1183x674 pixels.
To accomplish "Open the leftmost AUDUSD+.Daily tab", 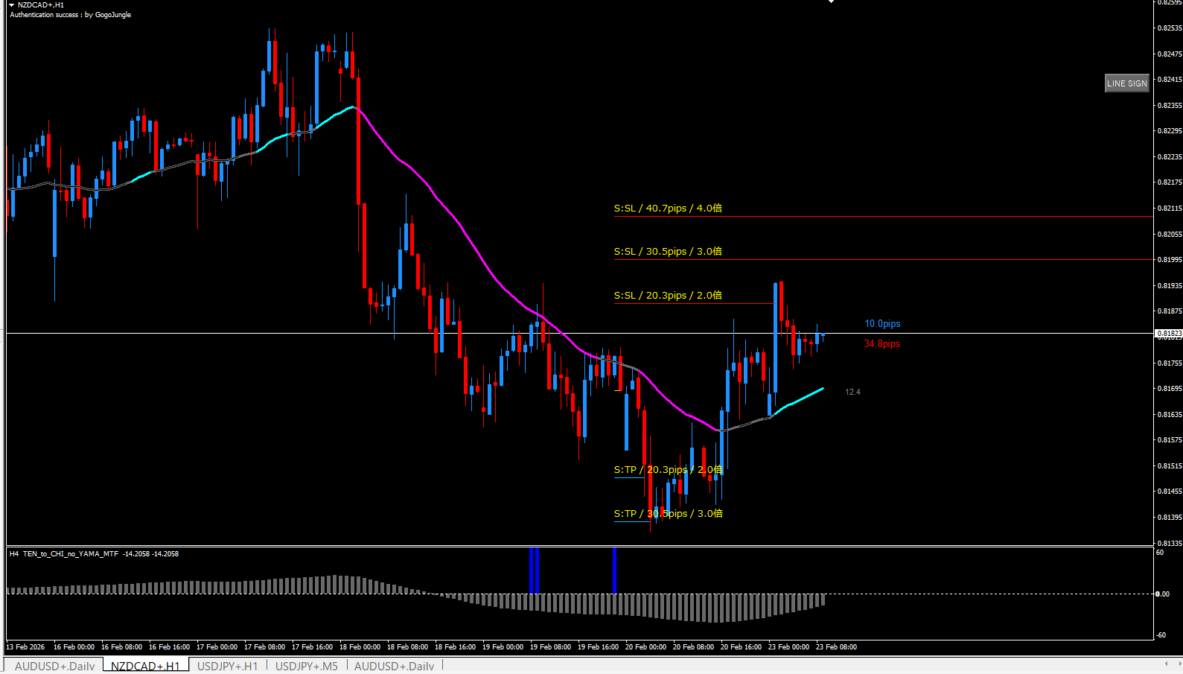I will tap(54, 666).
